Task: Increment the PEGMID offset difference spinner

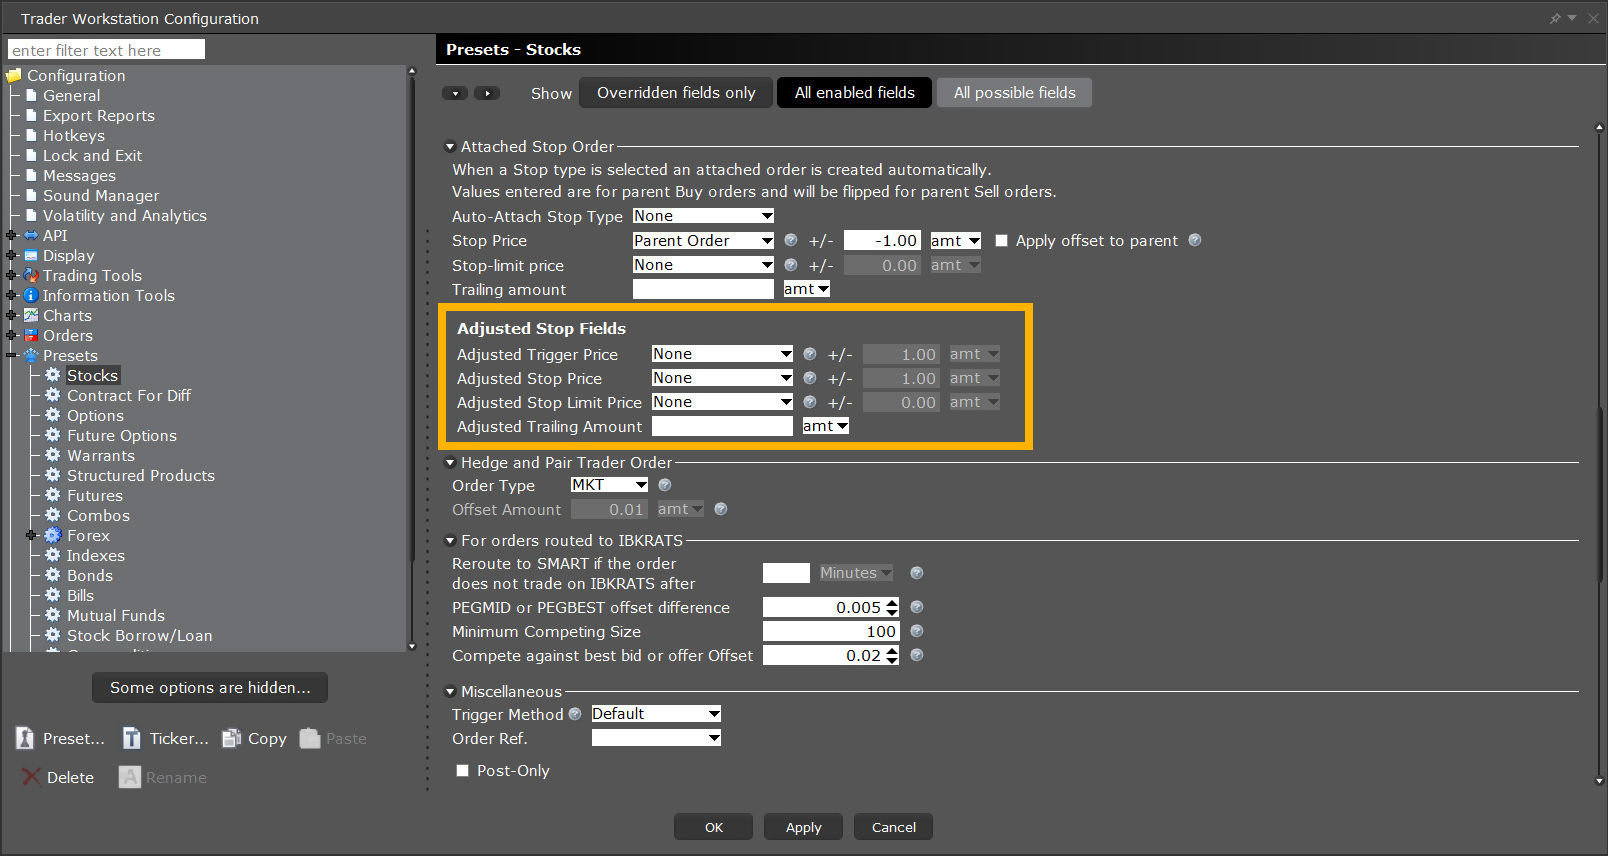Action: (x=892, y=603)
